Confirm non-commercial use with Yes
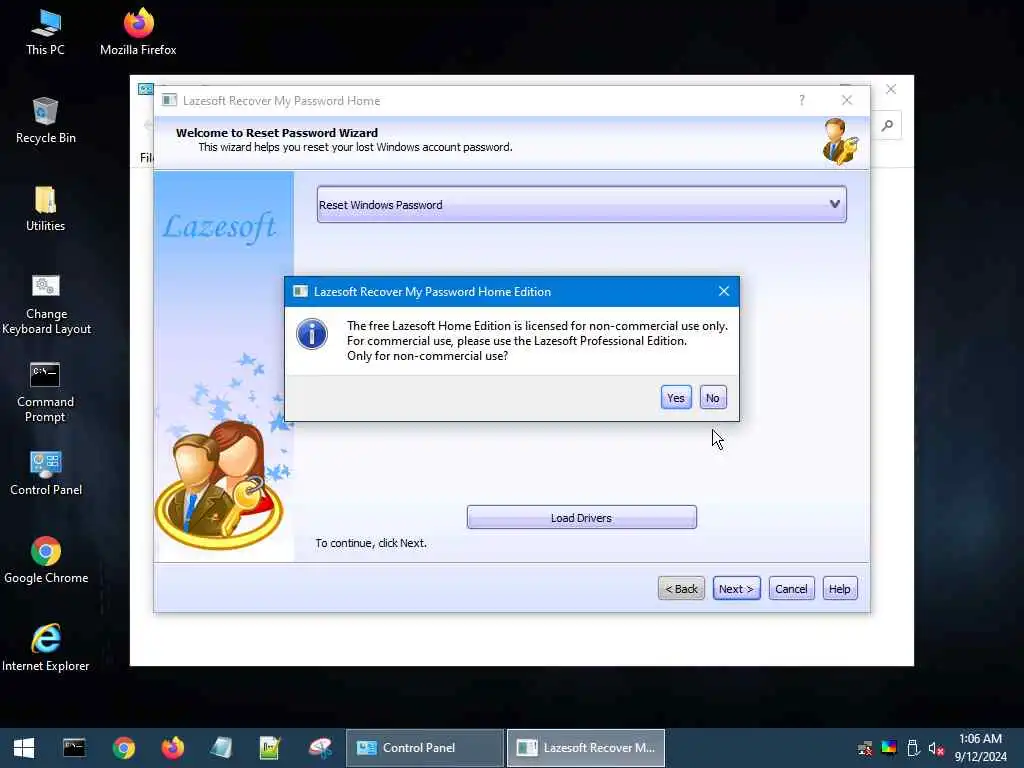Image resolution: width=1024 pixels, height=768 pixels. (676, 398)
